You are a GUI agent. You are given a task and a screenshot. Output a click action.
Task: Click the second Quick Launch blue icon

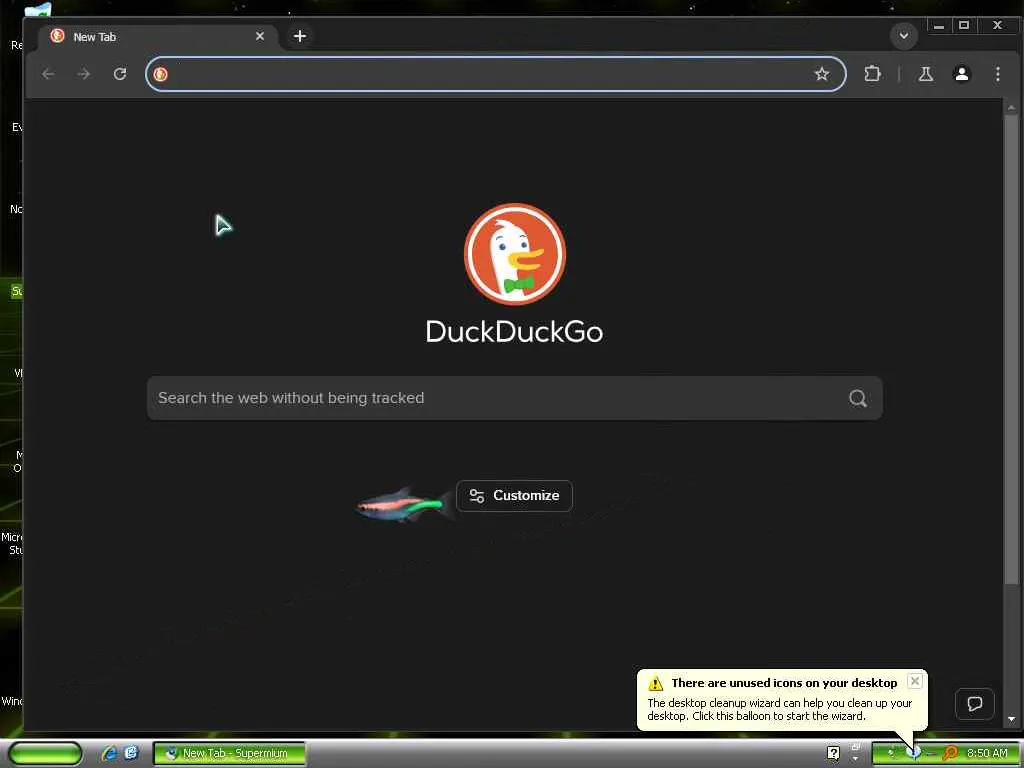point(131,753)
